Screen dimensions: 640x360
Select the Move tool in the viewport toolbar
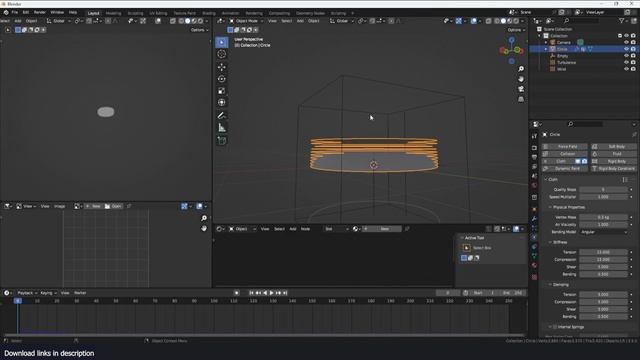[222, 67]
